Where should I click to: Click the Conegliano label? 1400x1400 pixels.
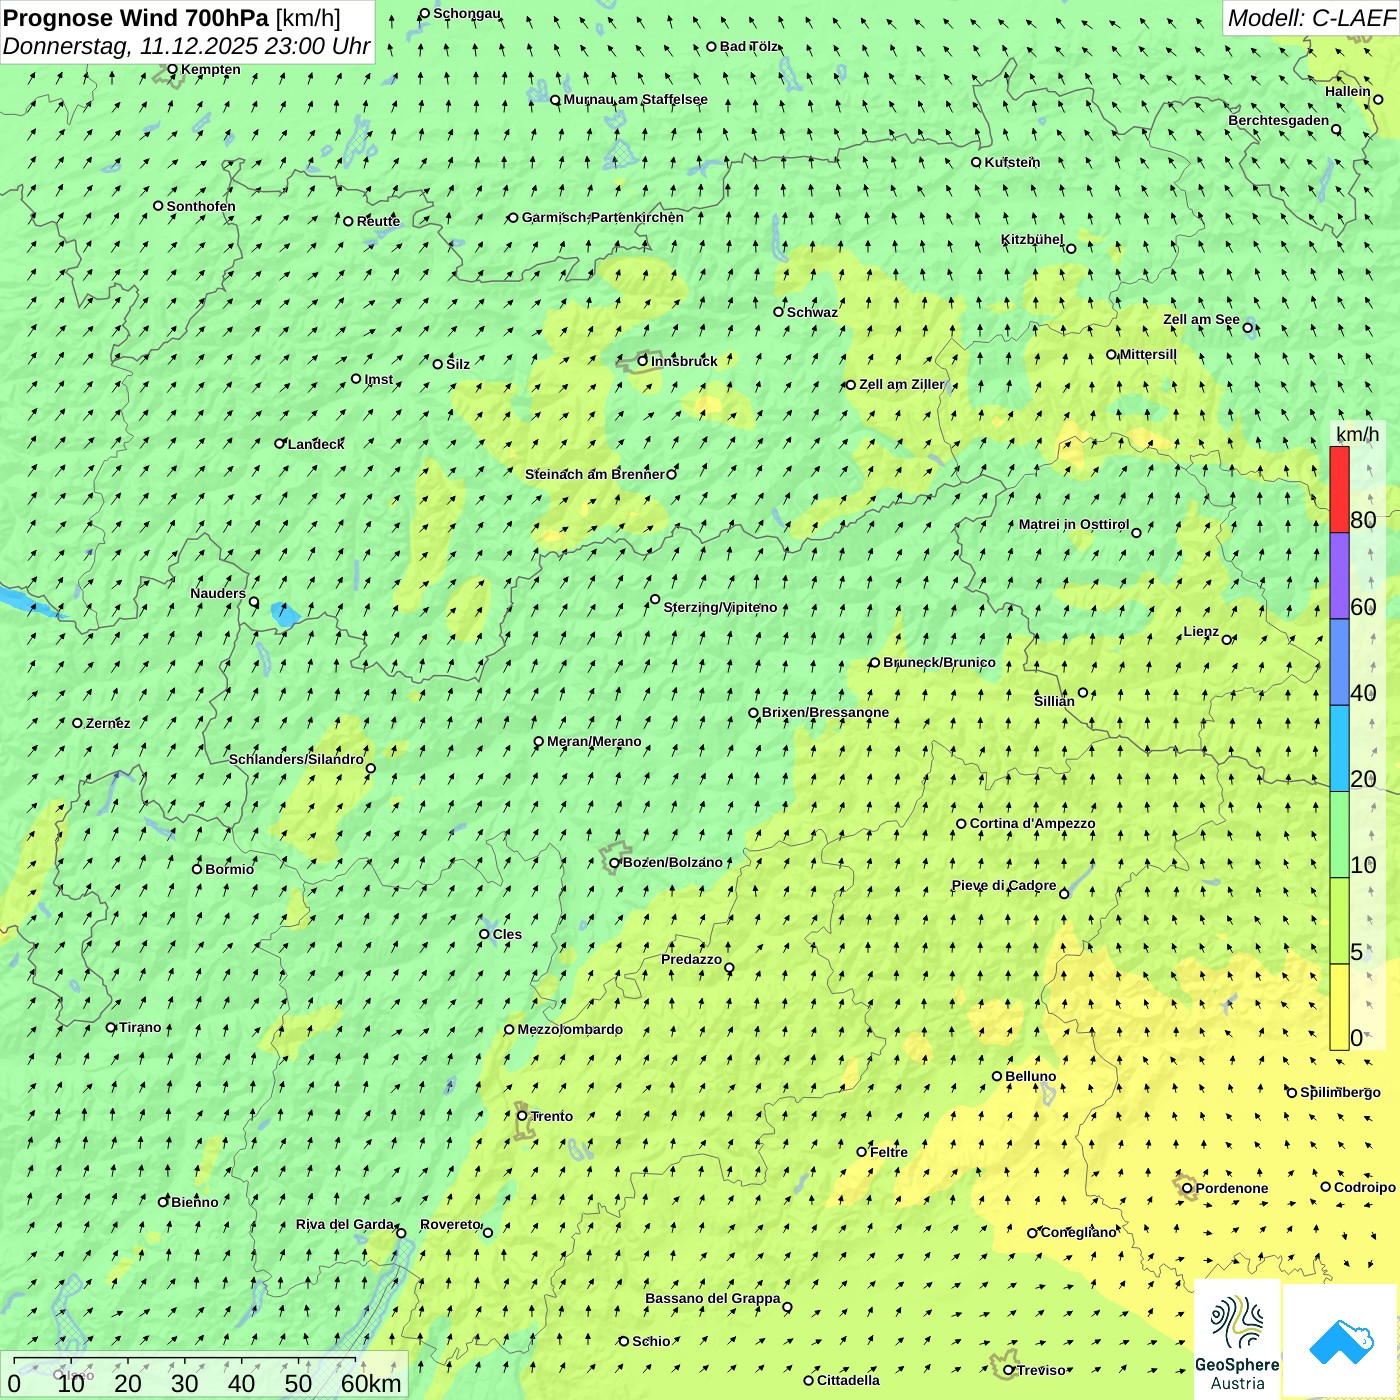[1078, 1232]
